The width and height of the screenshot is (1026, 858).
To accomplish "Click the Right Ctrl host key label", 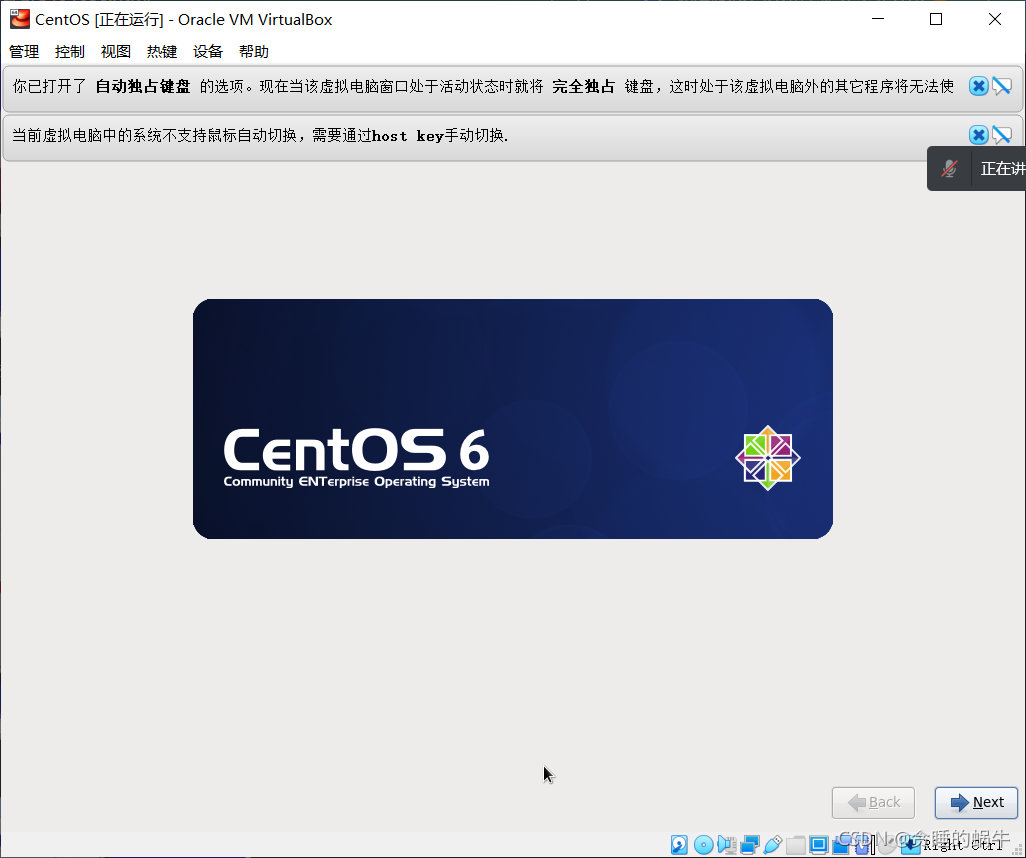I will pyautogui.click(x=963, y=845).
